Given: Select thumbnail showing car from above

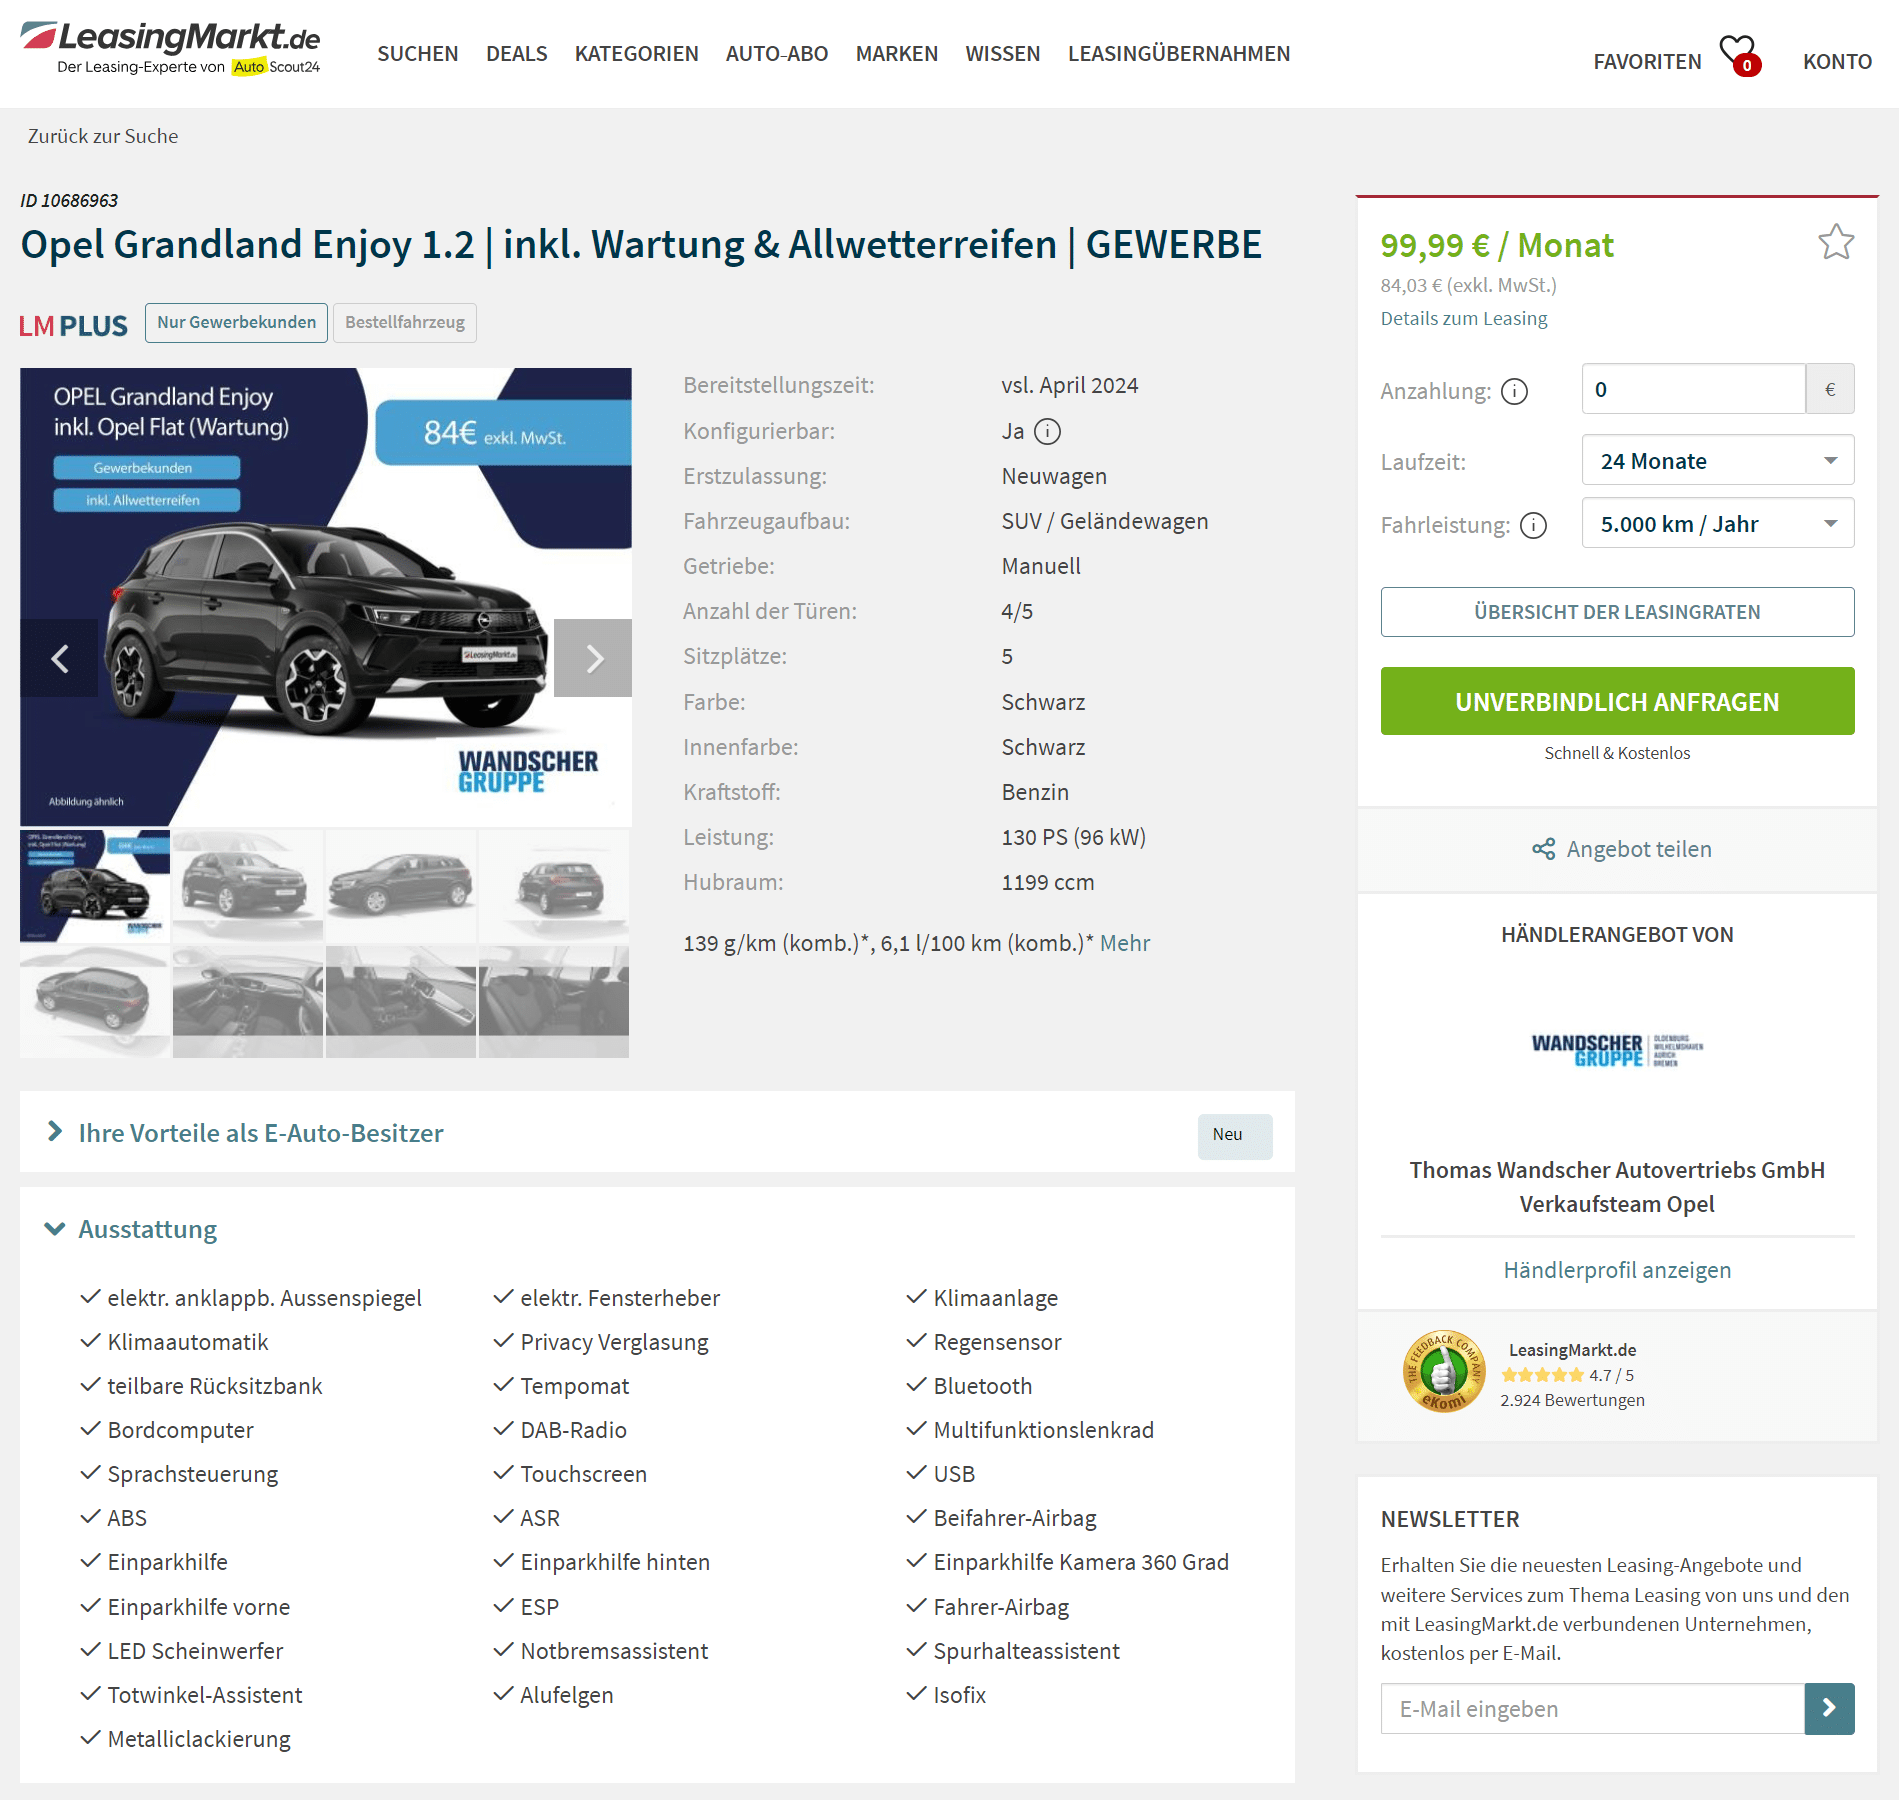Looking at the screenshot, I should [95, 1001].
